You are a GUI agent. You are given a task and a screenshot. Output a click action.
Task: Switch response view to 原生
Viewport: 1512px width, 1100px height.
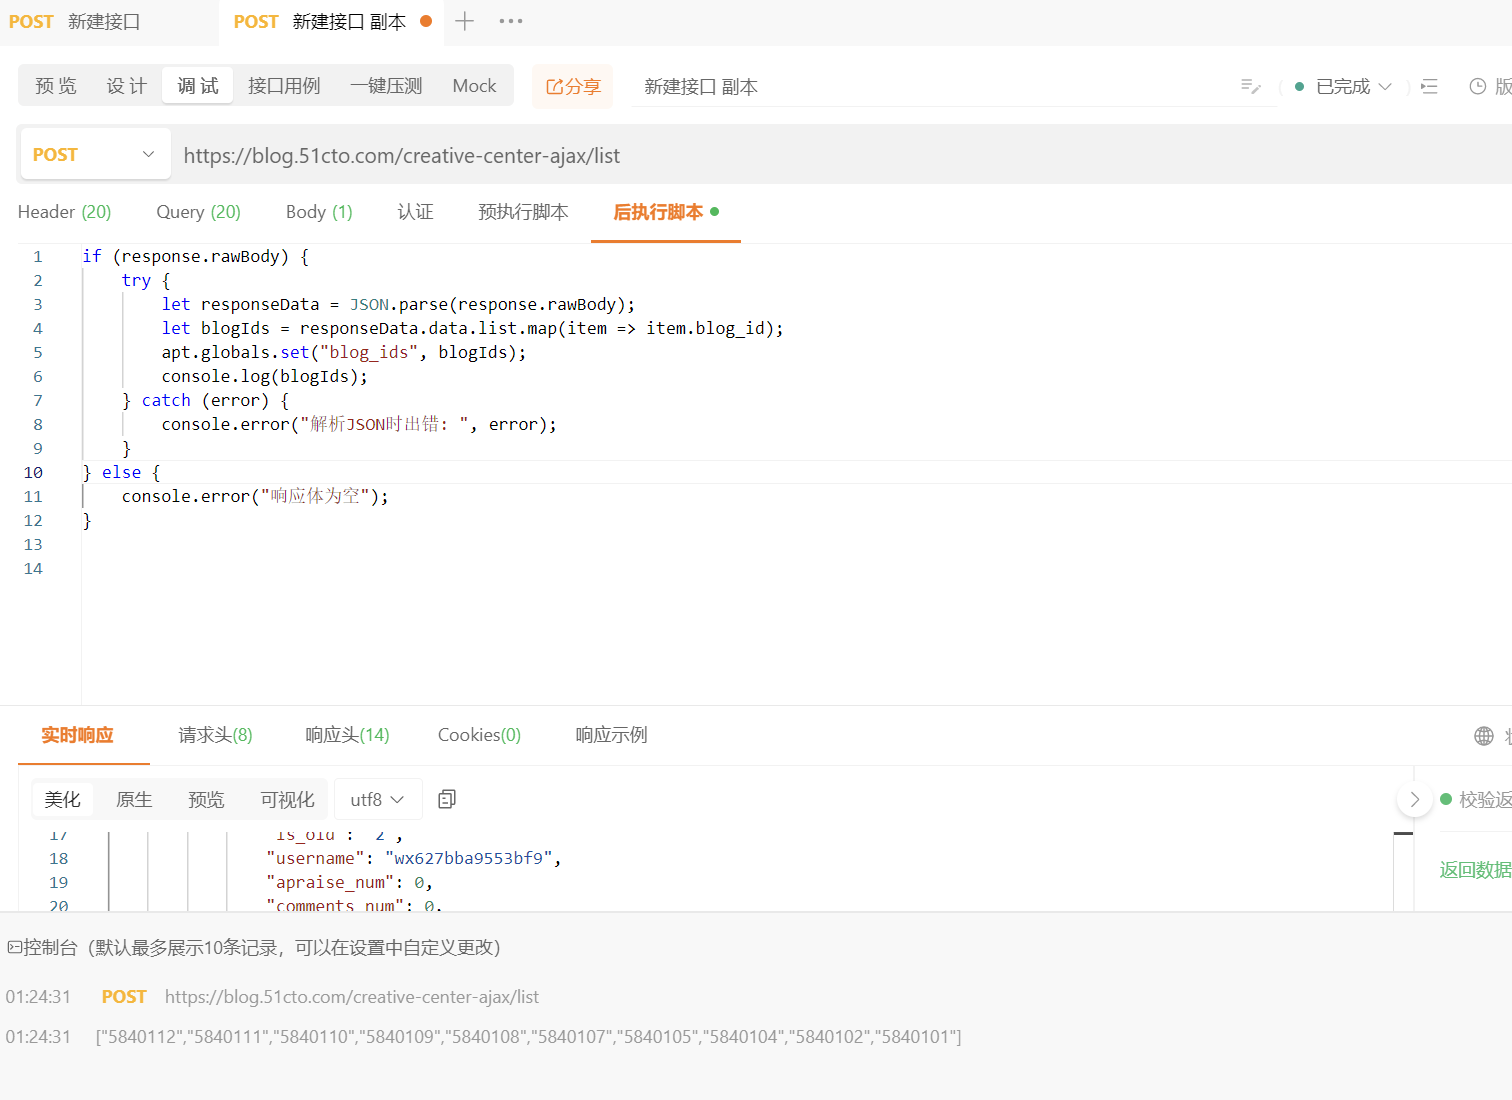(x=134, y=799)
